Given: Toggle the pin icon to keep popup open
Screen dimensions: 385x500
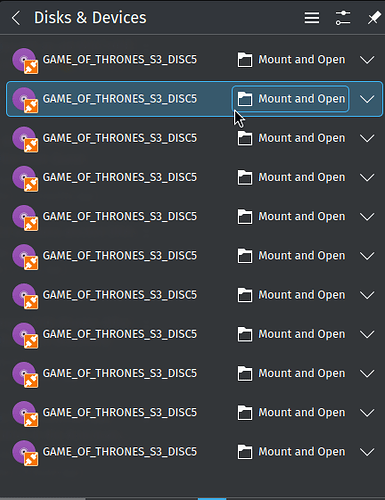Looking at the screenshot, I should point(374,18).
